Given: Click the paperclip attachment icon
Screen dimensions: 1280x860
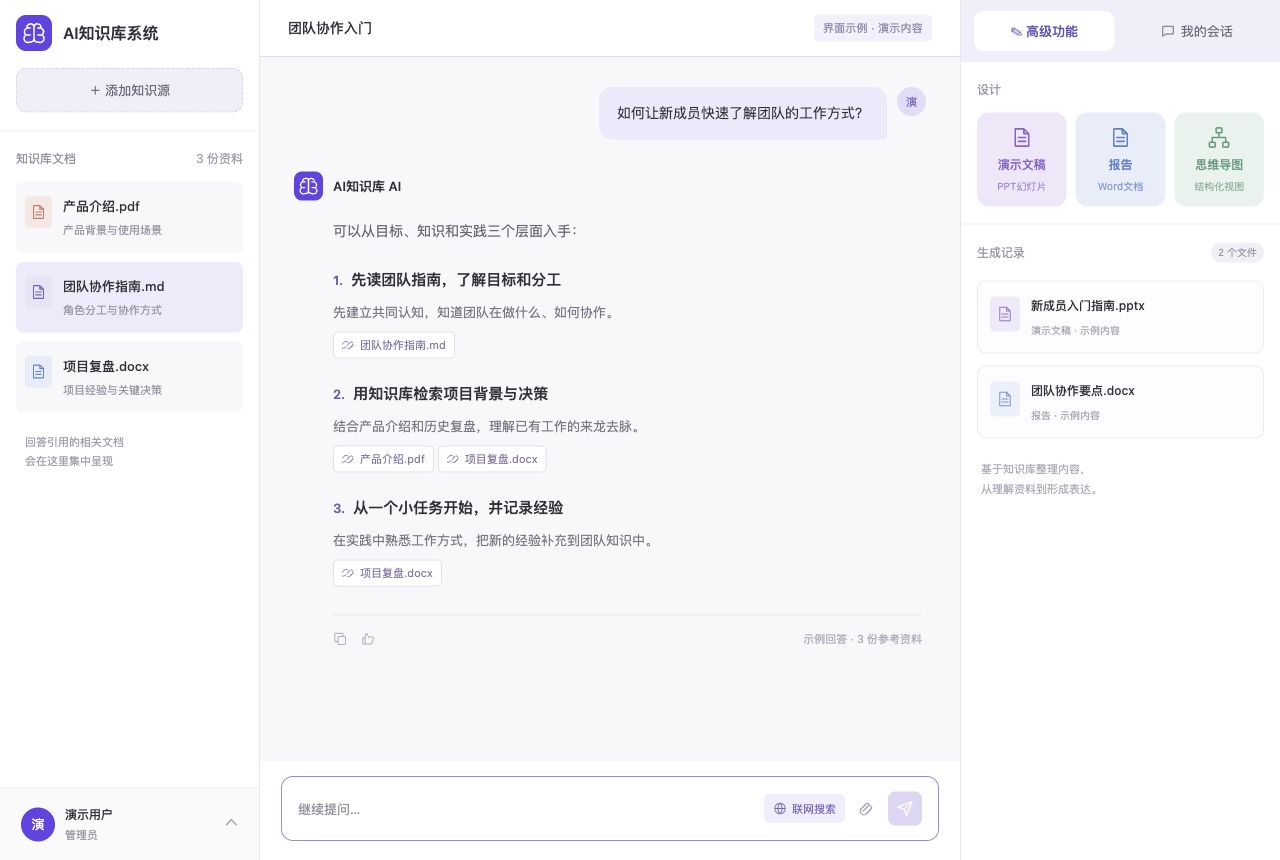Looking at the screenshot, I should pyautogui.click(x=866, y=809).
